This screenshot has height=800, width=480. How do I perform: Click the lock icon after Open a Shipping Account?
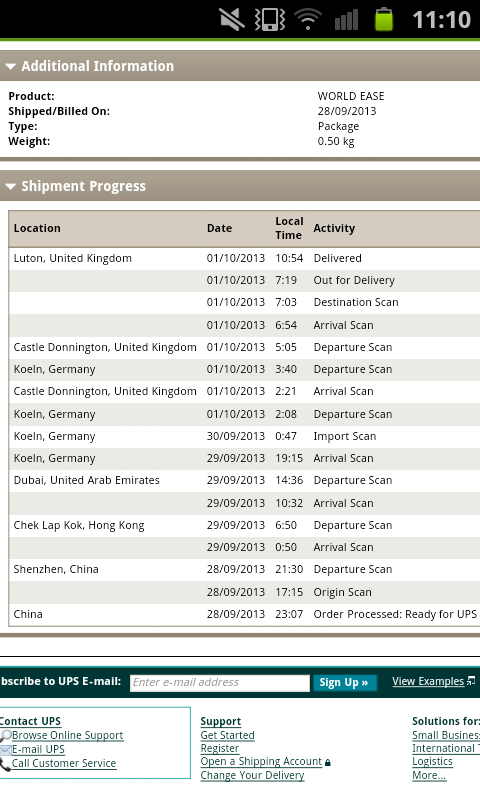pyautogui.click(x=327, y=762)
